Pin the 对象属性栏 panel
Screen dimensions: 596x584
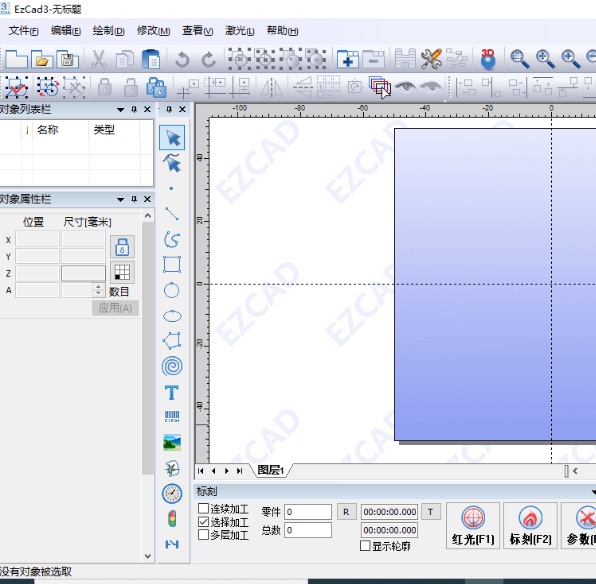[x=134, y=199]
